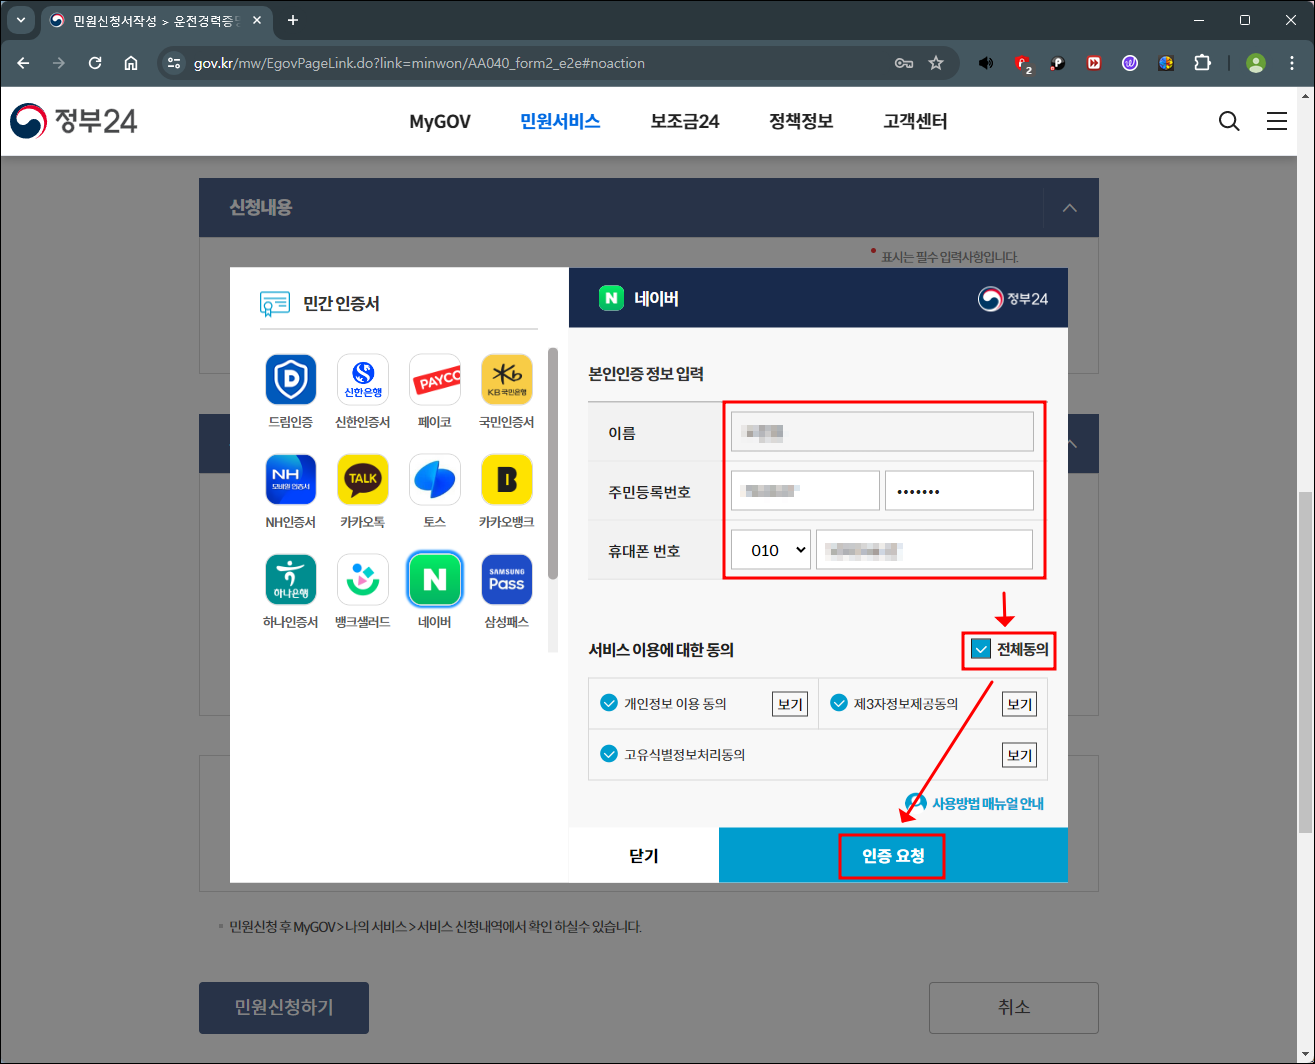Screen dimensions: 1315x1064
Task: Choose the 카카오뱅크 certificate icon
Action: pyautogui.click(x=507, y=480)
